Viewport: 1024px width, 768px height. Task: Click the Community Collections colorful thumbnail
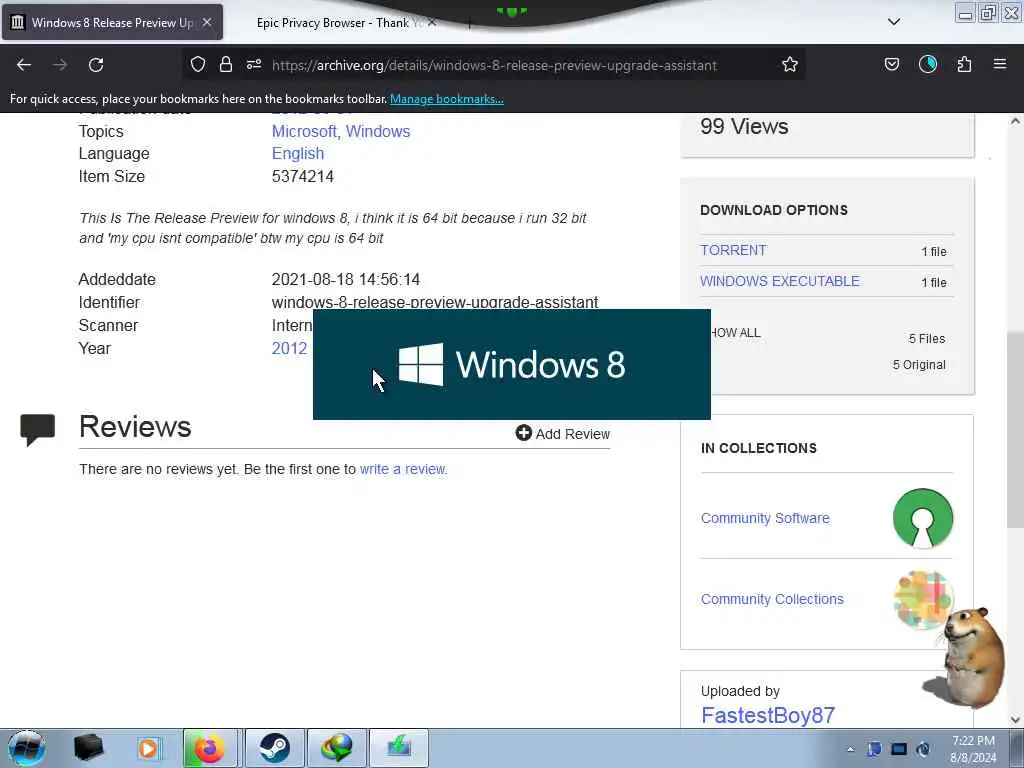pos(921,600)
